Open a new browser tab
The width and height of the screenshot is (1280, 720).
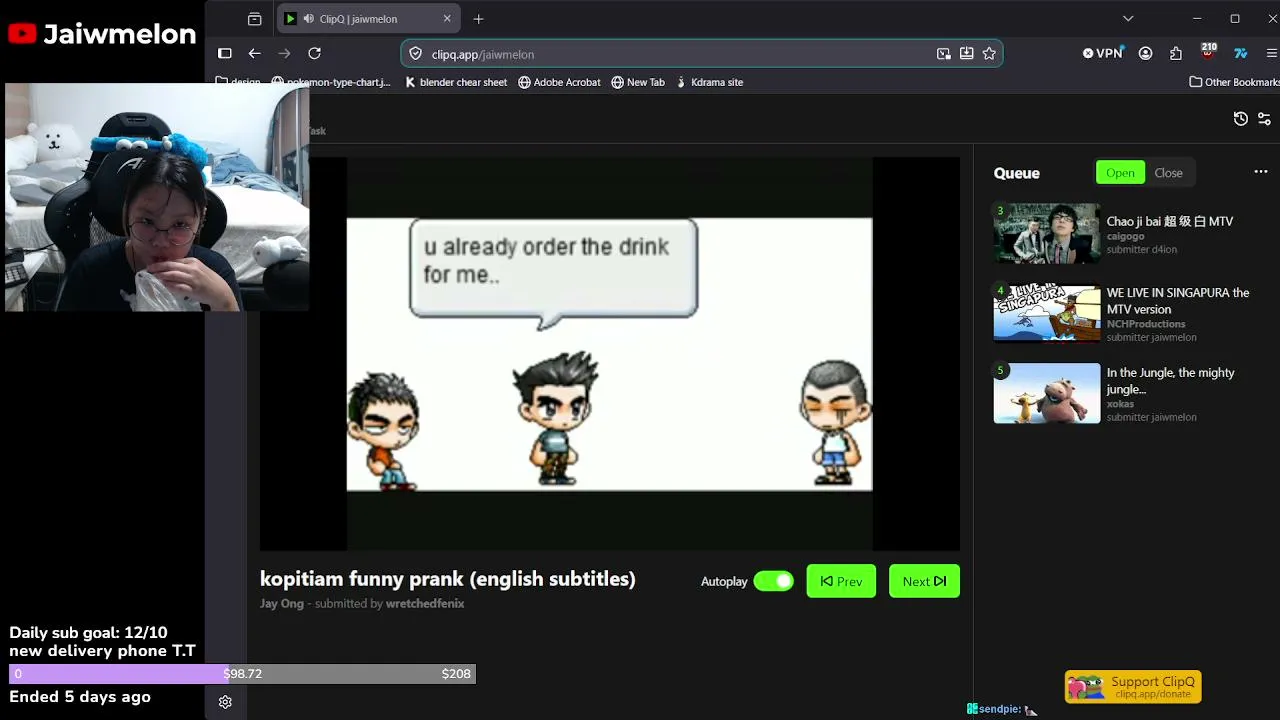[x=479, y=19]
